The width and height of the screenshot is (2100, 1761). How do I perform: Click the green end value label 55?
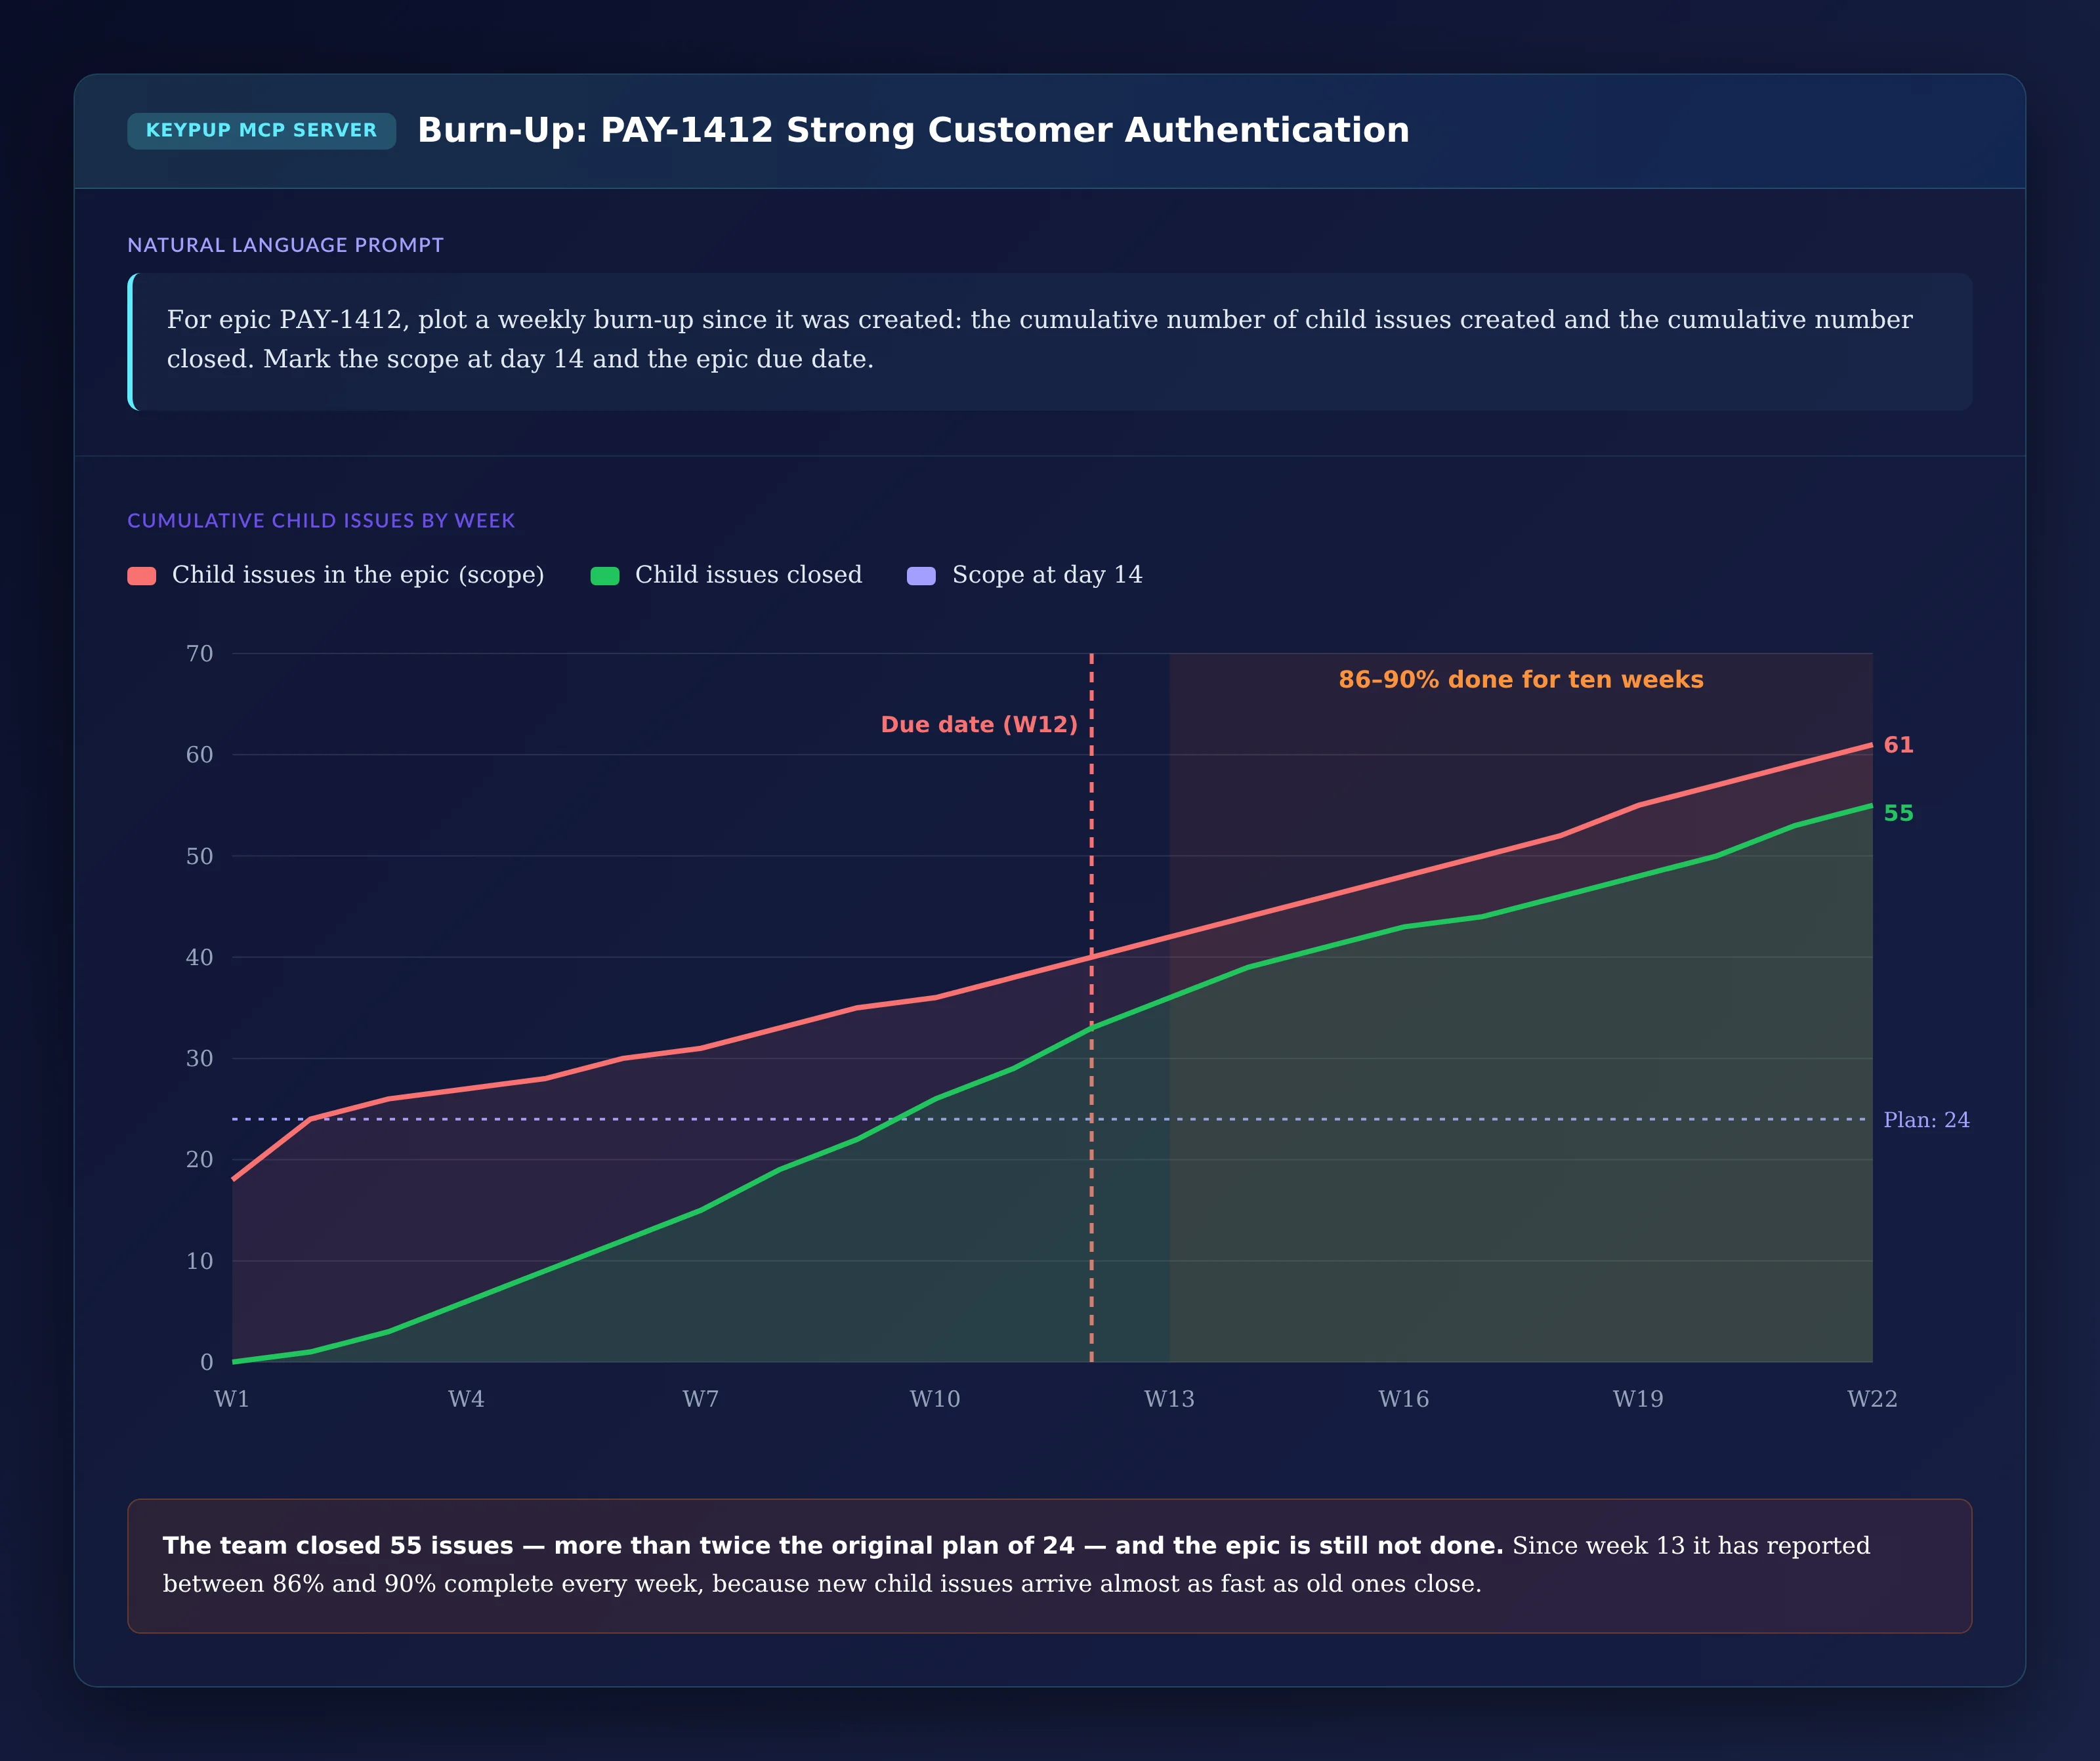tap(1898, 813)
